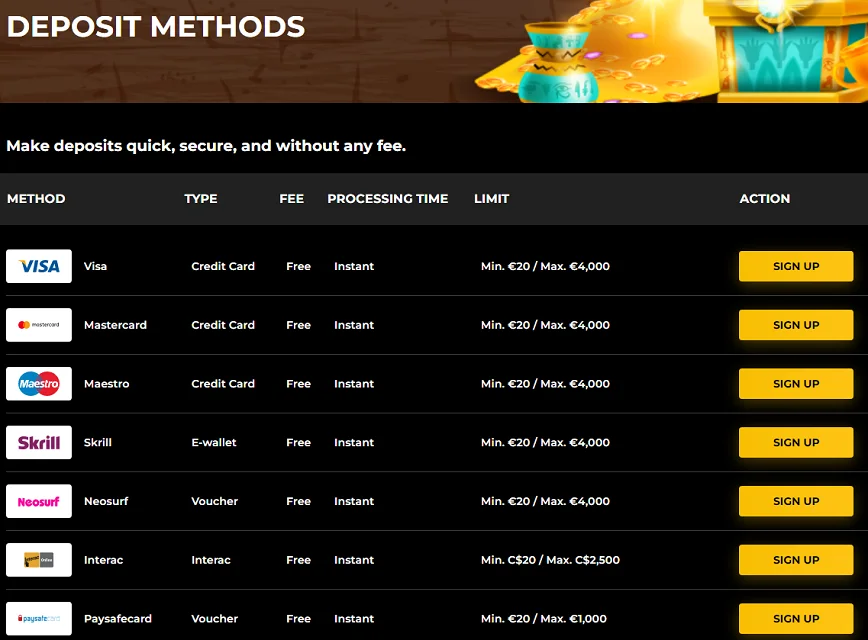The height and width of the screenshot is (640, 868).
Task: Select the Maestro method name
Action: (106, 384)
